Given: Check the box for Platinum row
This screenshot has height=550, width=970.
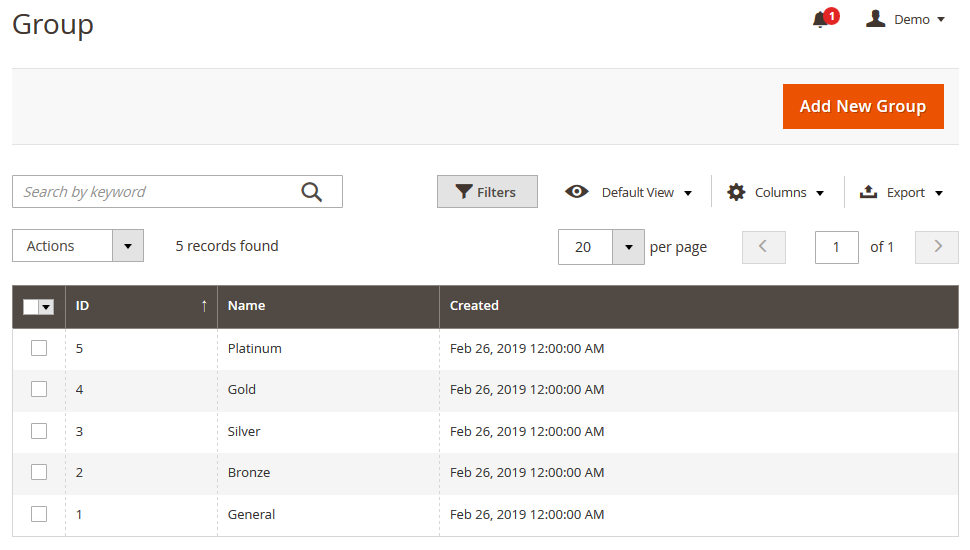Looking at the screenshot, I should click(39, 348).
